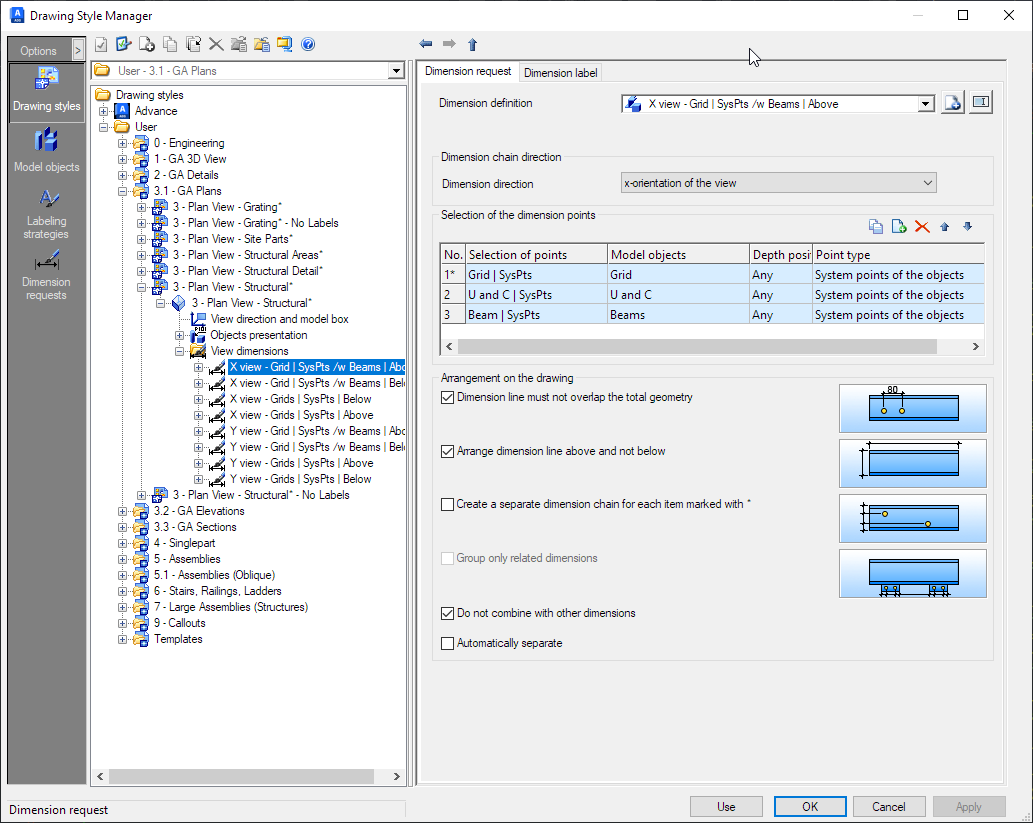This screenshot has width=1033, height=823.
Task: Click the yellow folder export toolbar icon
Action: point(262,44)
